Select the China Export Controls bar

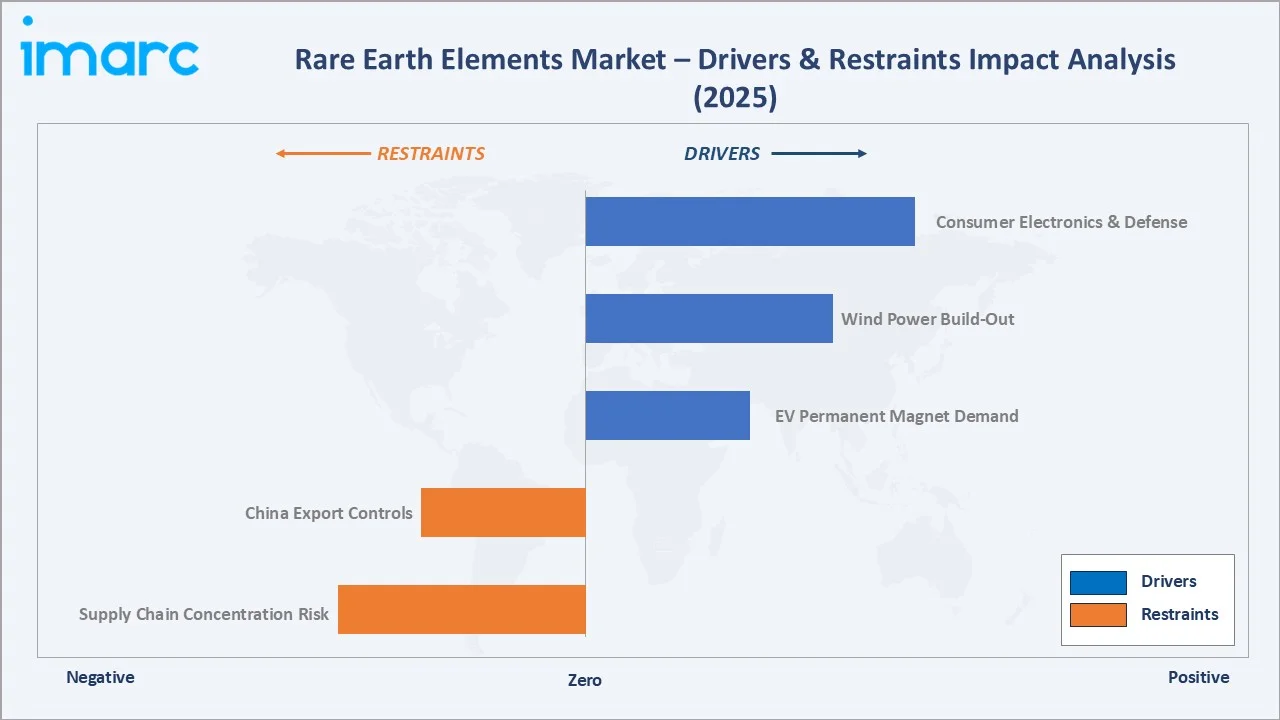point(503,512)
